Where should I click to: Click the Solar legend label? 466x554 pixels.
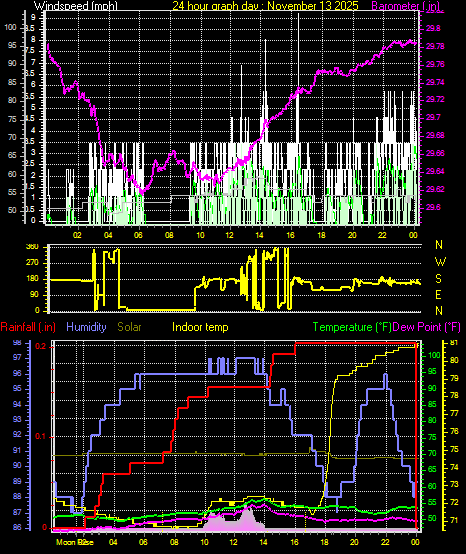129,327
